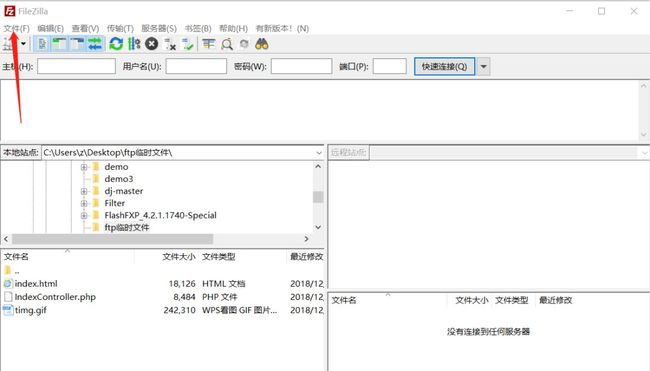Toggle the transfer queue display icon
650x371 pixels.
click(95, 44)
